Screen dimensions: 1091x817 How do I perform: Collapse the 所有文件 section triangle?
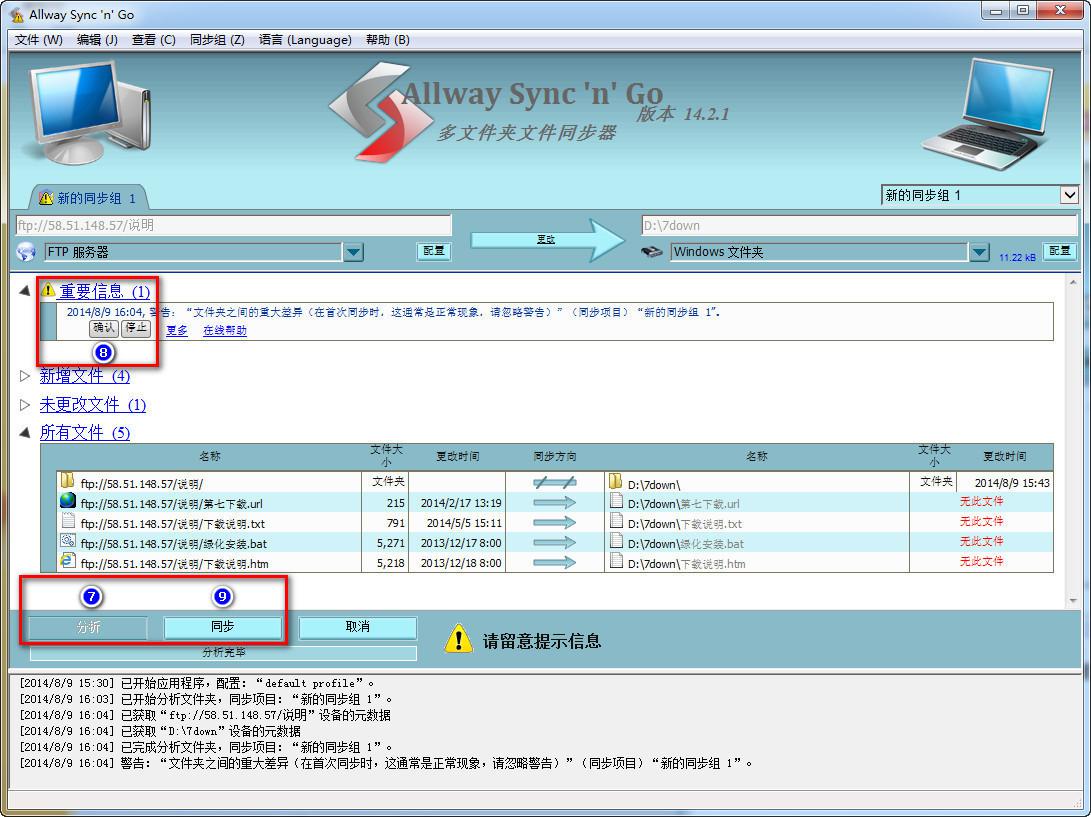[x=24, y=433]
